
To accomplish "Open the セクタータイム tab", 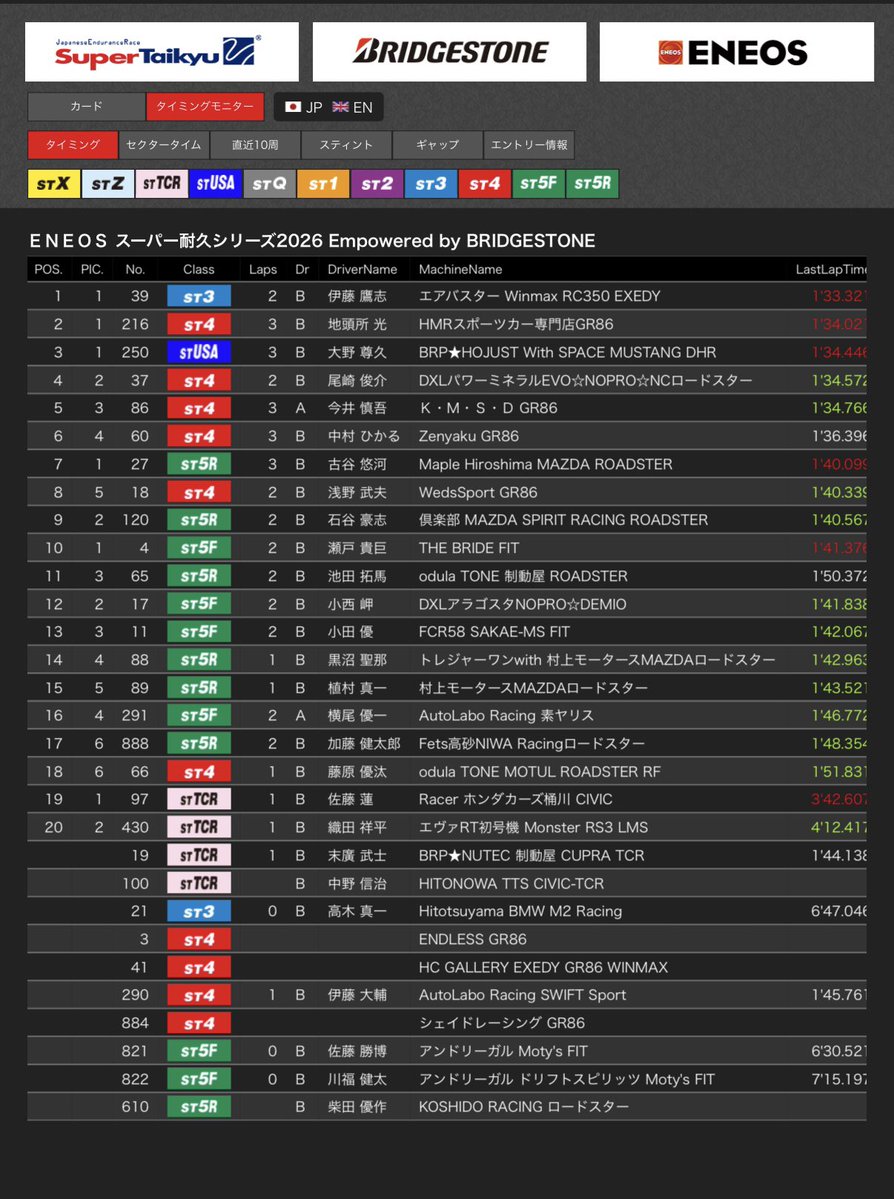I will pos(164,145).
